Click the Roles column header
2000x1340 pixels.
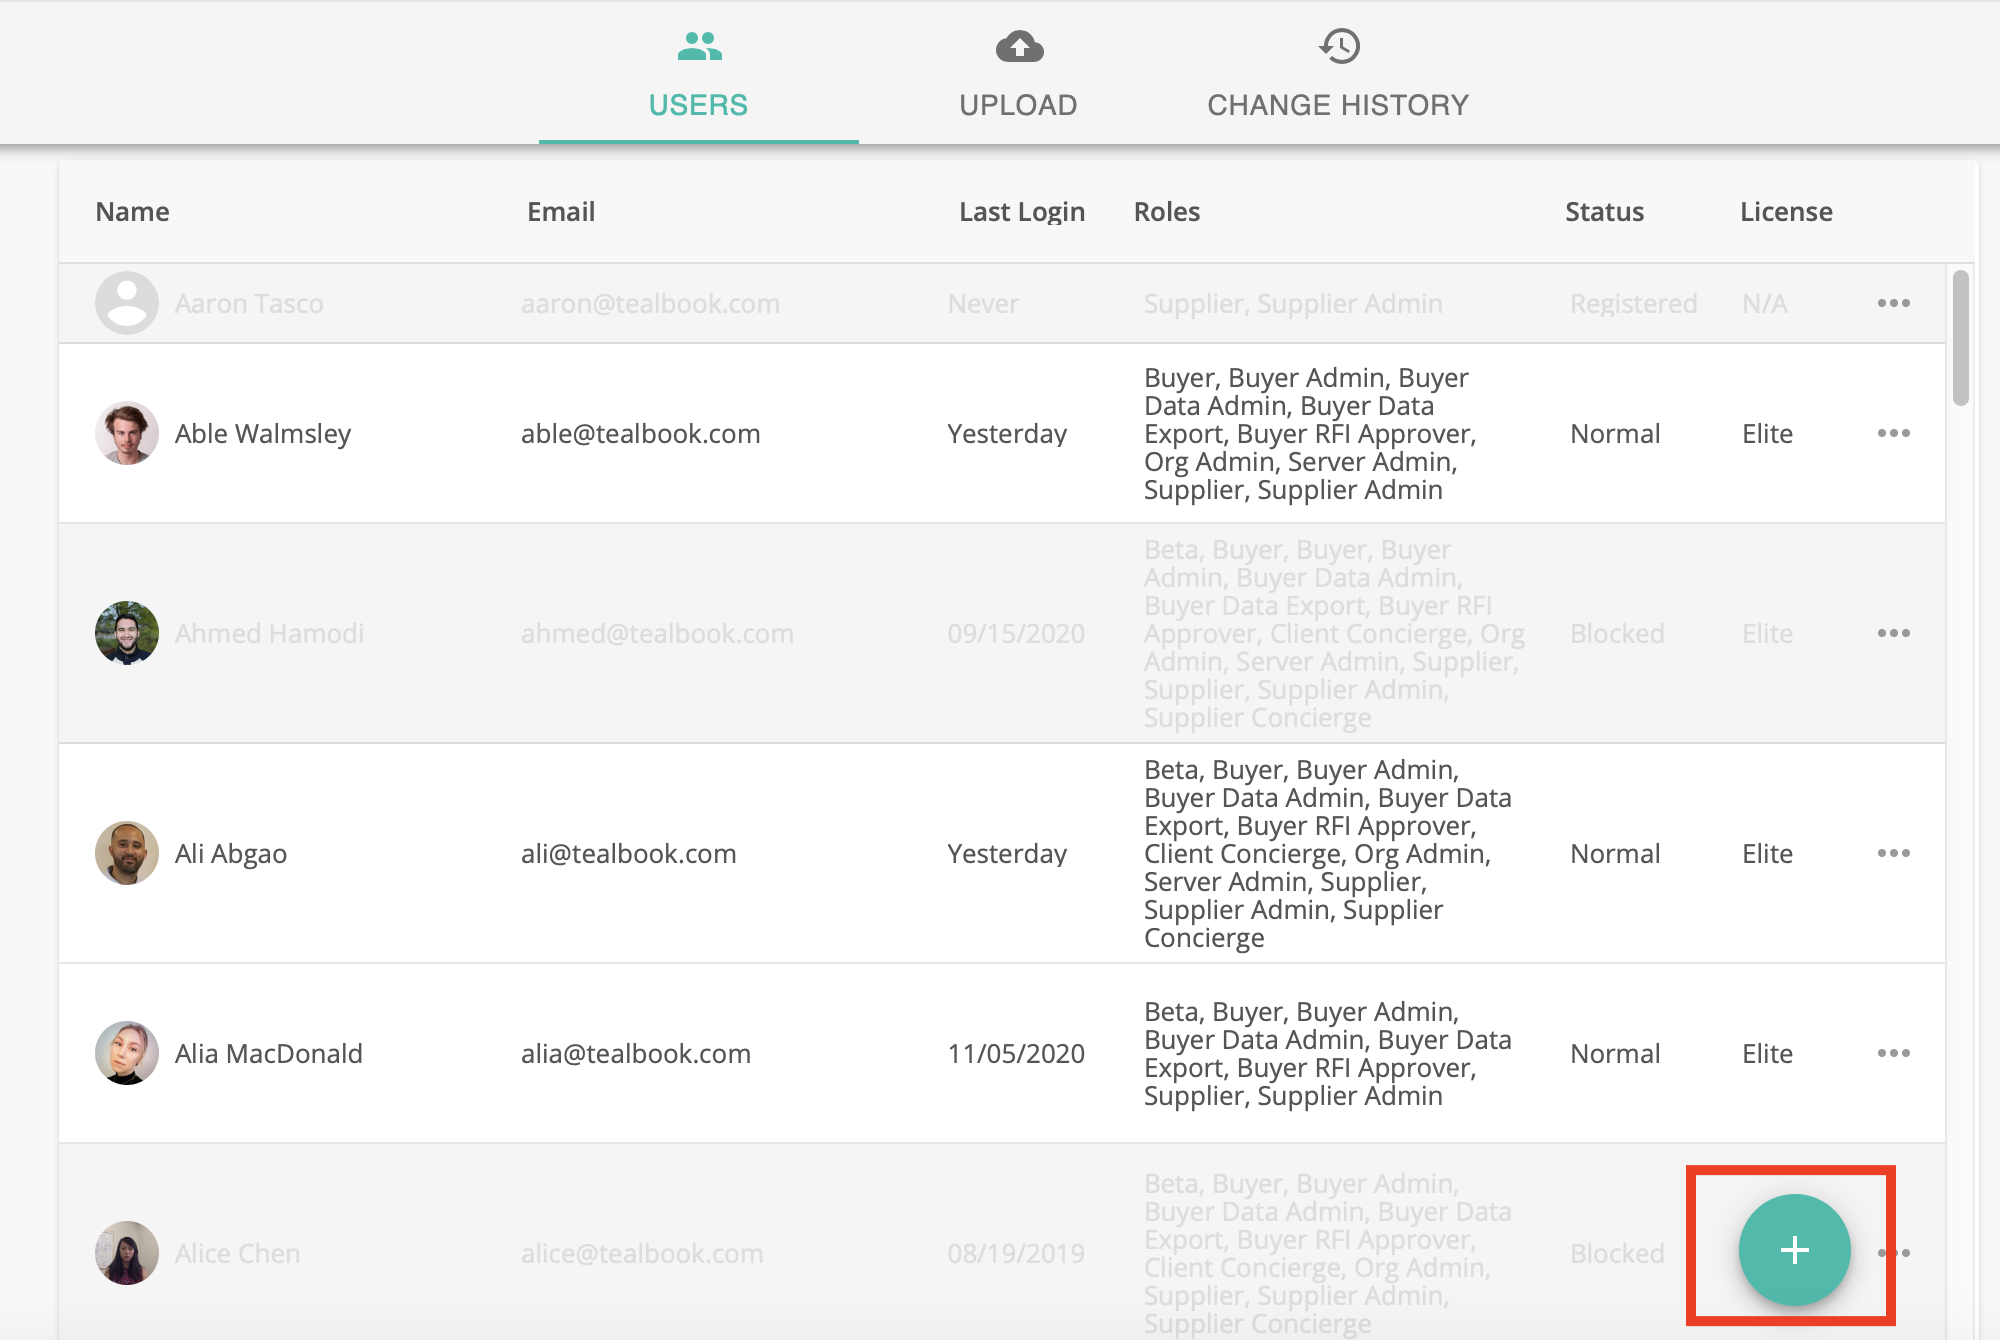pos(1166,212)
